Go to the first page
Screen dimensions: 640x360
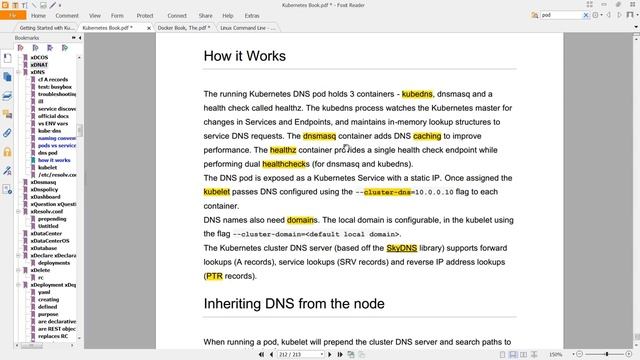(261, 354)
